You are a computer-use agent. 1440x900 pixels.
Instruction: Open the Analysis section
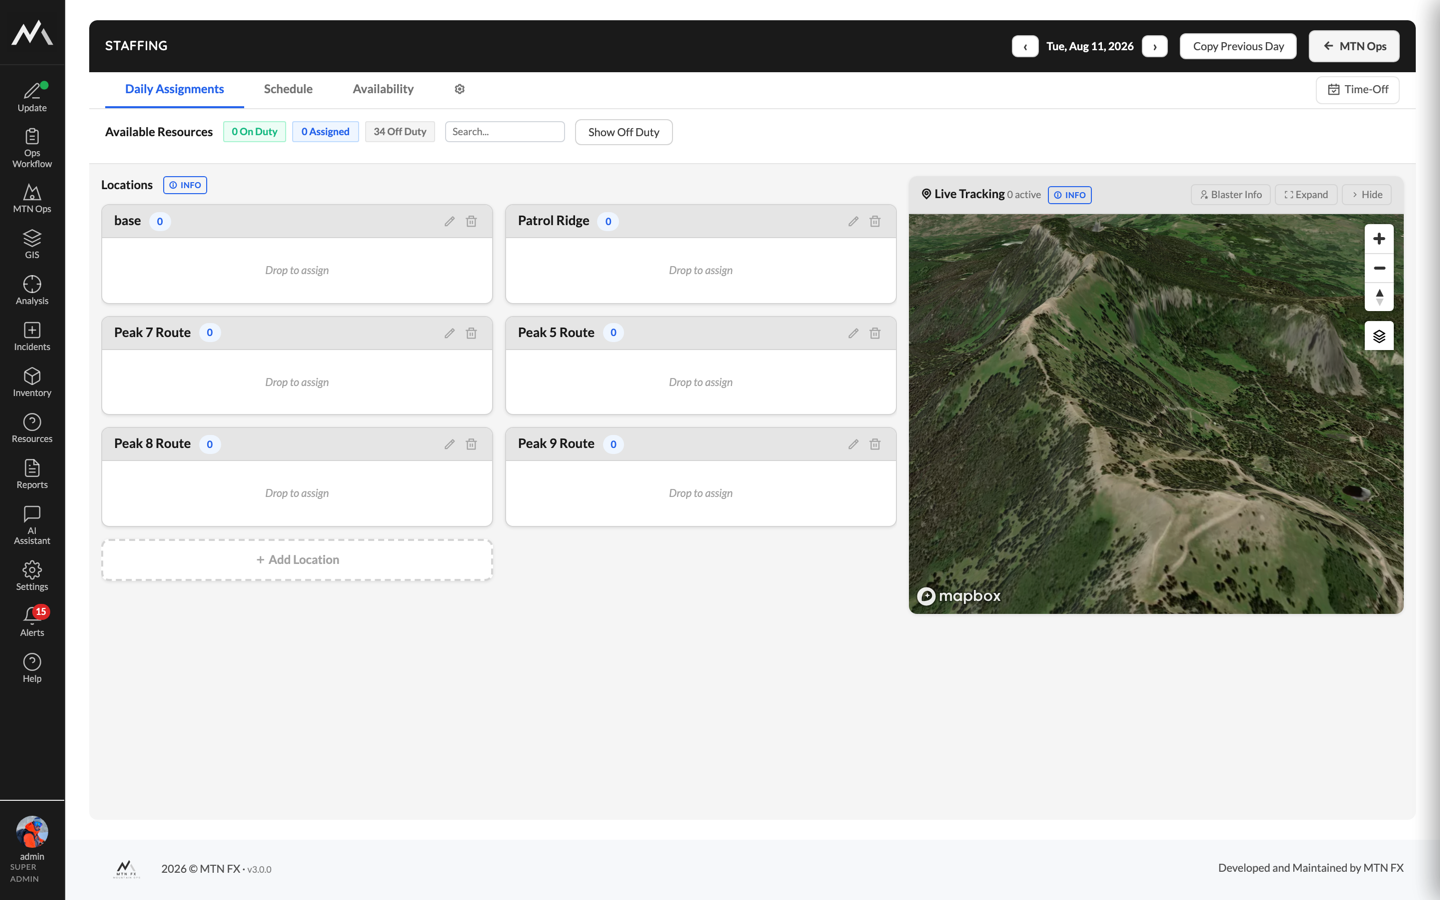coord(32,290)
